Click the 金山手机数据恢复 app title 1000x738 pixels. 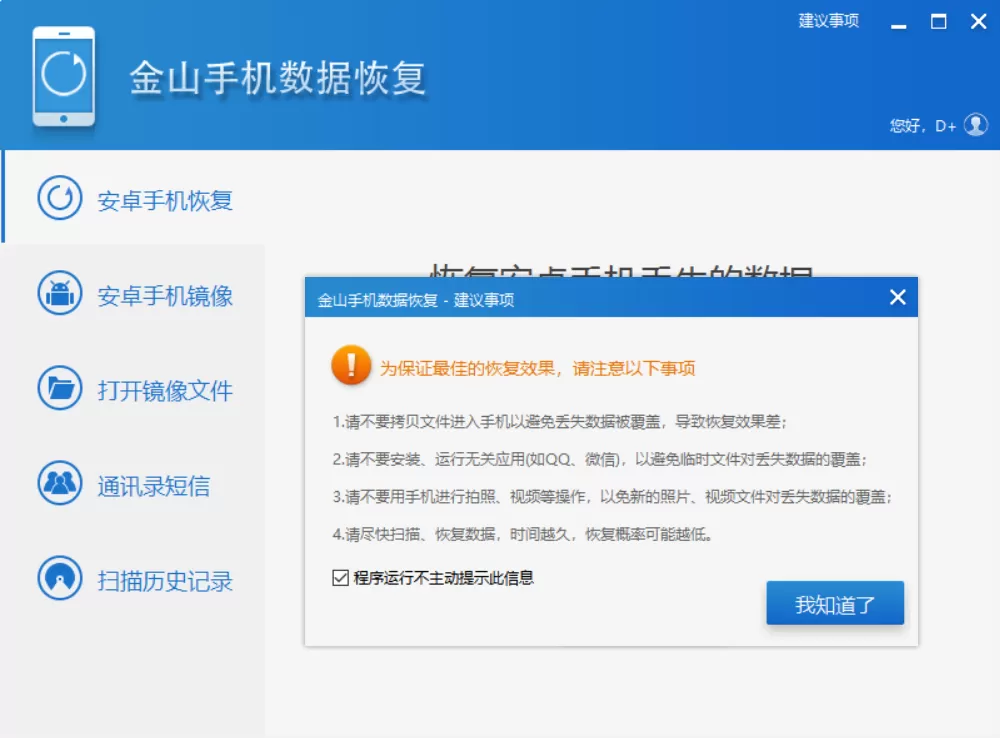pyautogui.click(x=277, y=78)
